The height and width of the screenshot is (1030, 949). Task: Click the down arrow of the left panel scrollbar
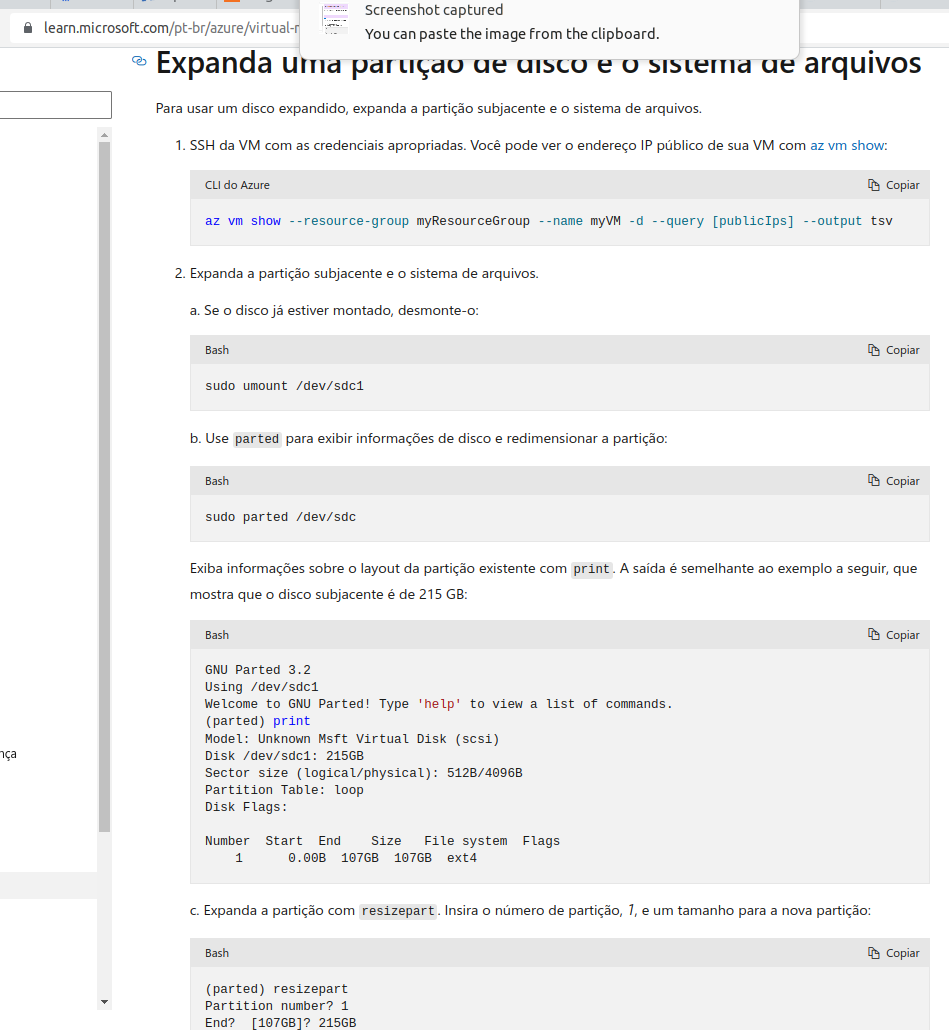[x=104, y=1001]
